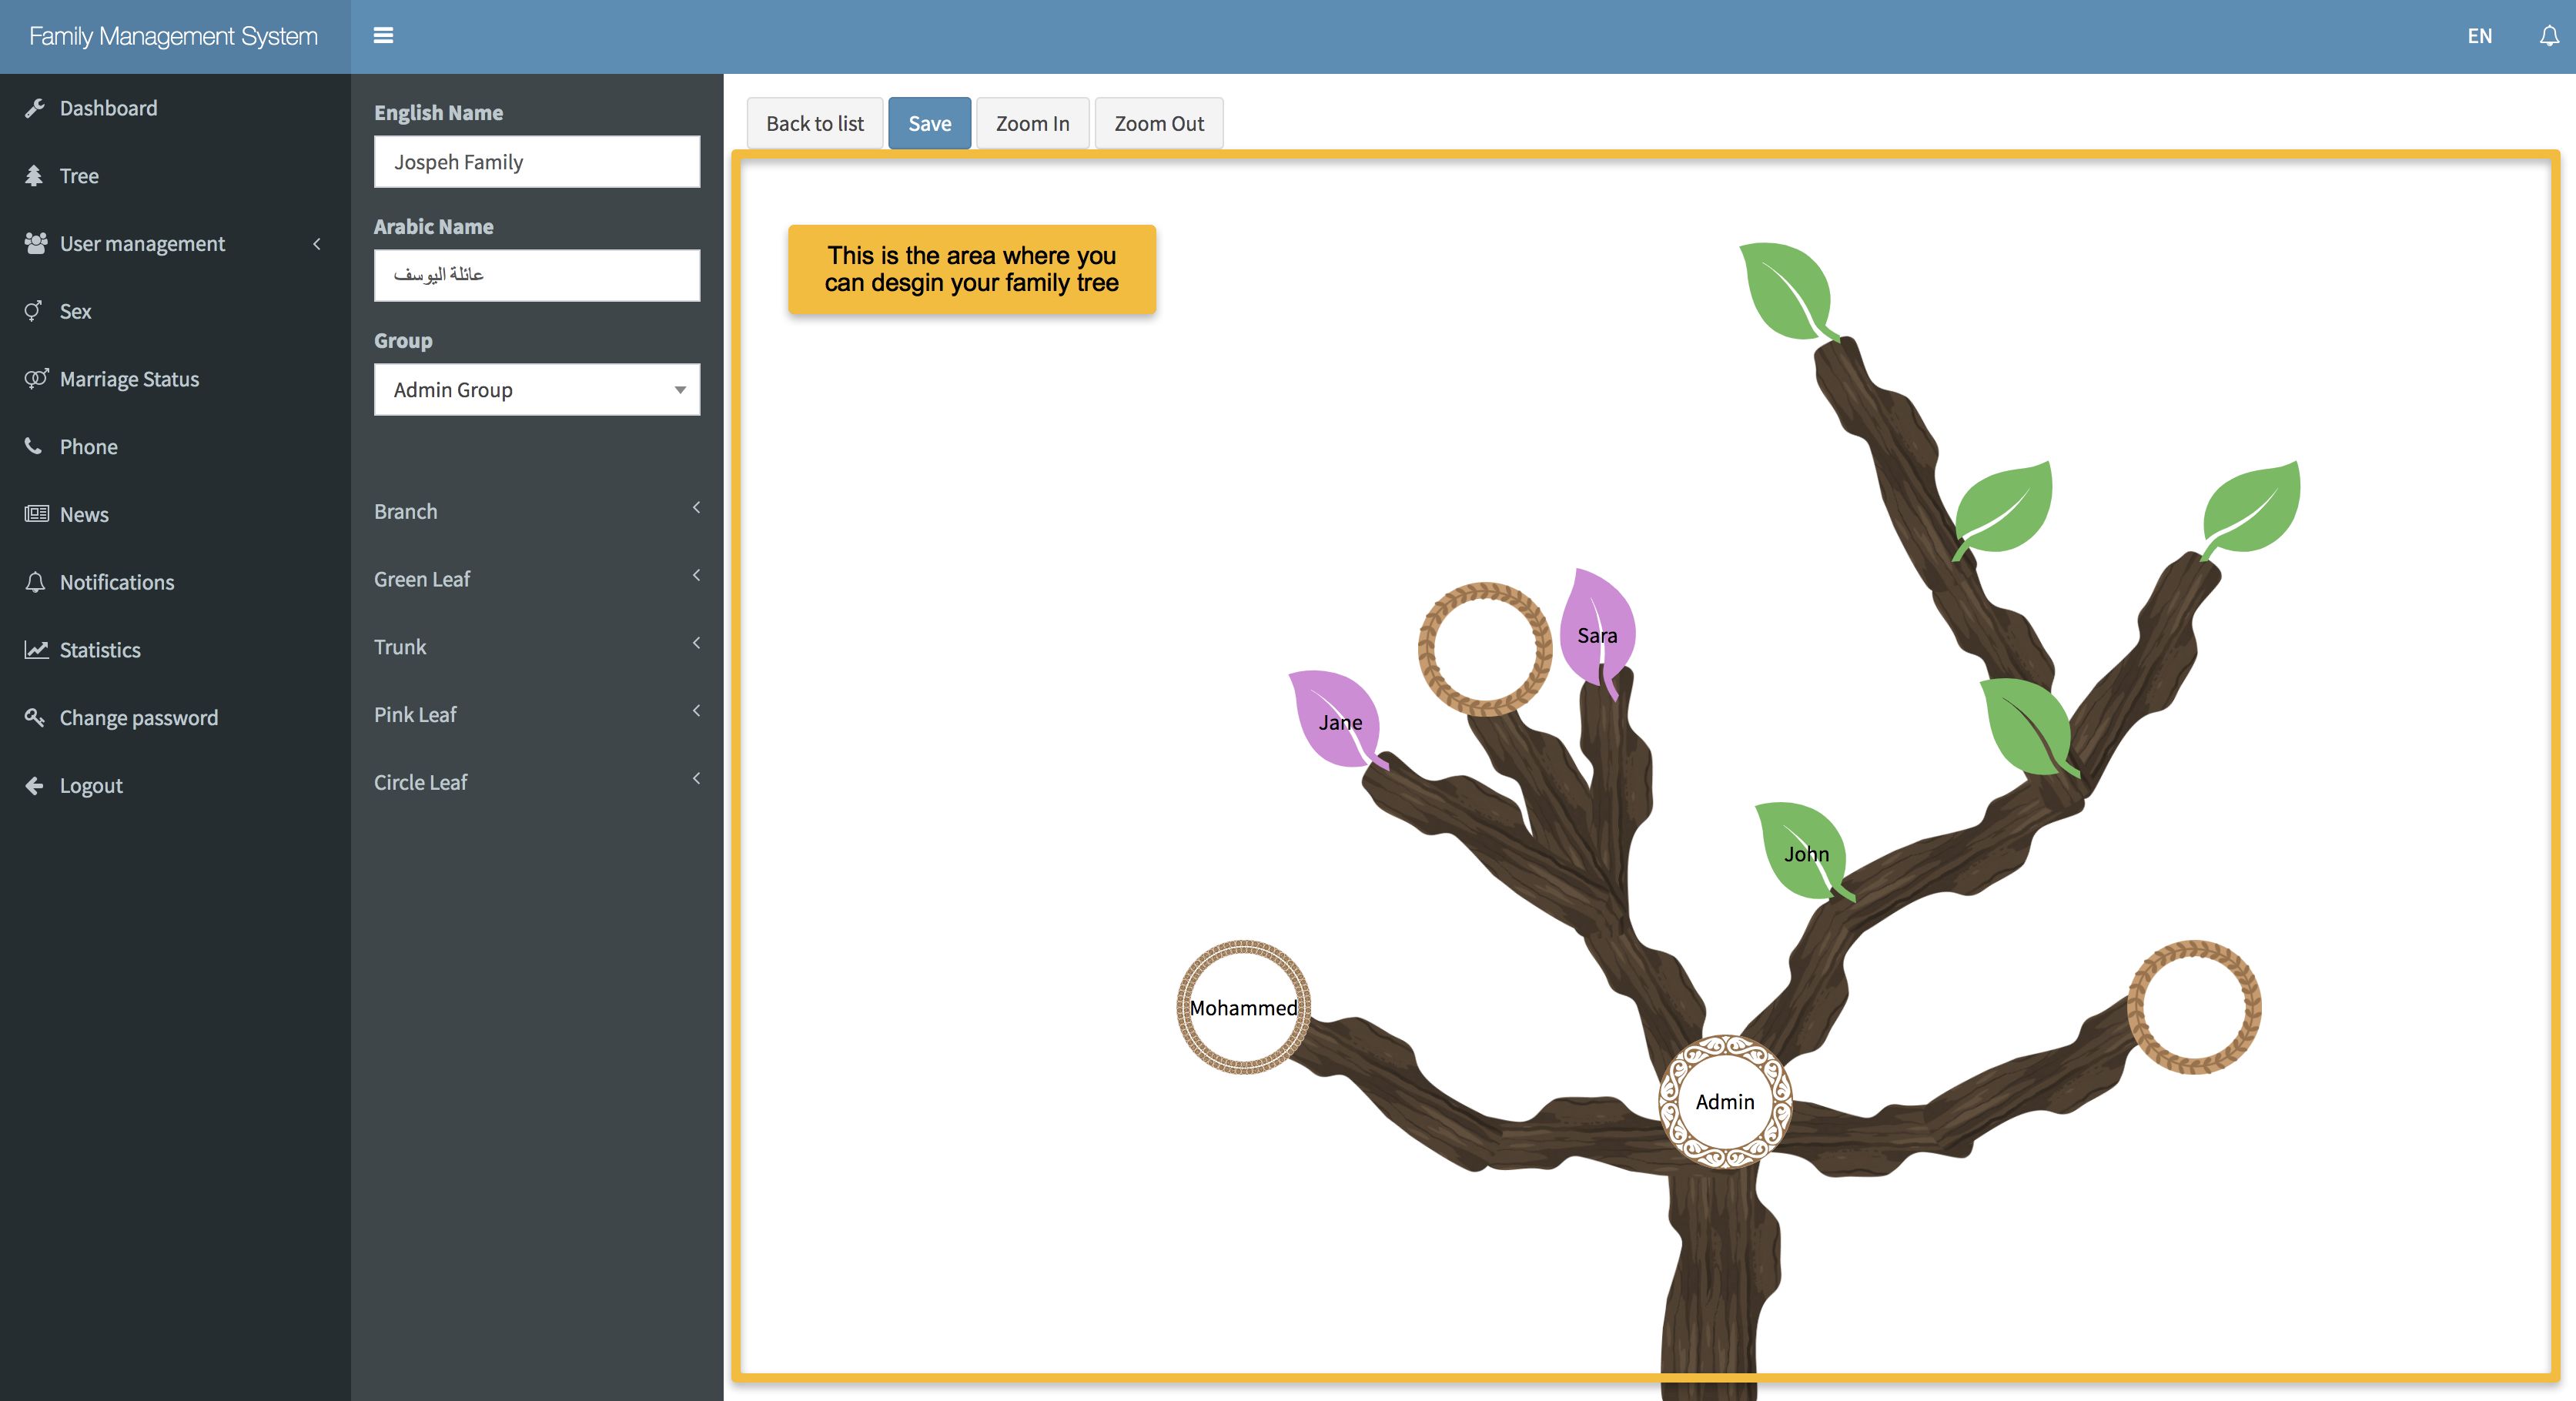Open News menu item

click(84, 514)
